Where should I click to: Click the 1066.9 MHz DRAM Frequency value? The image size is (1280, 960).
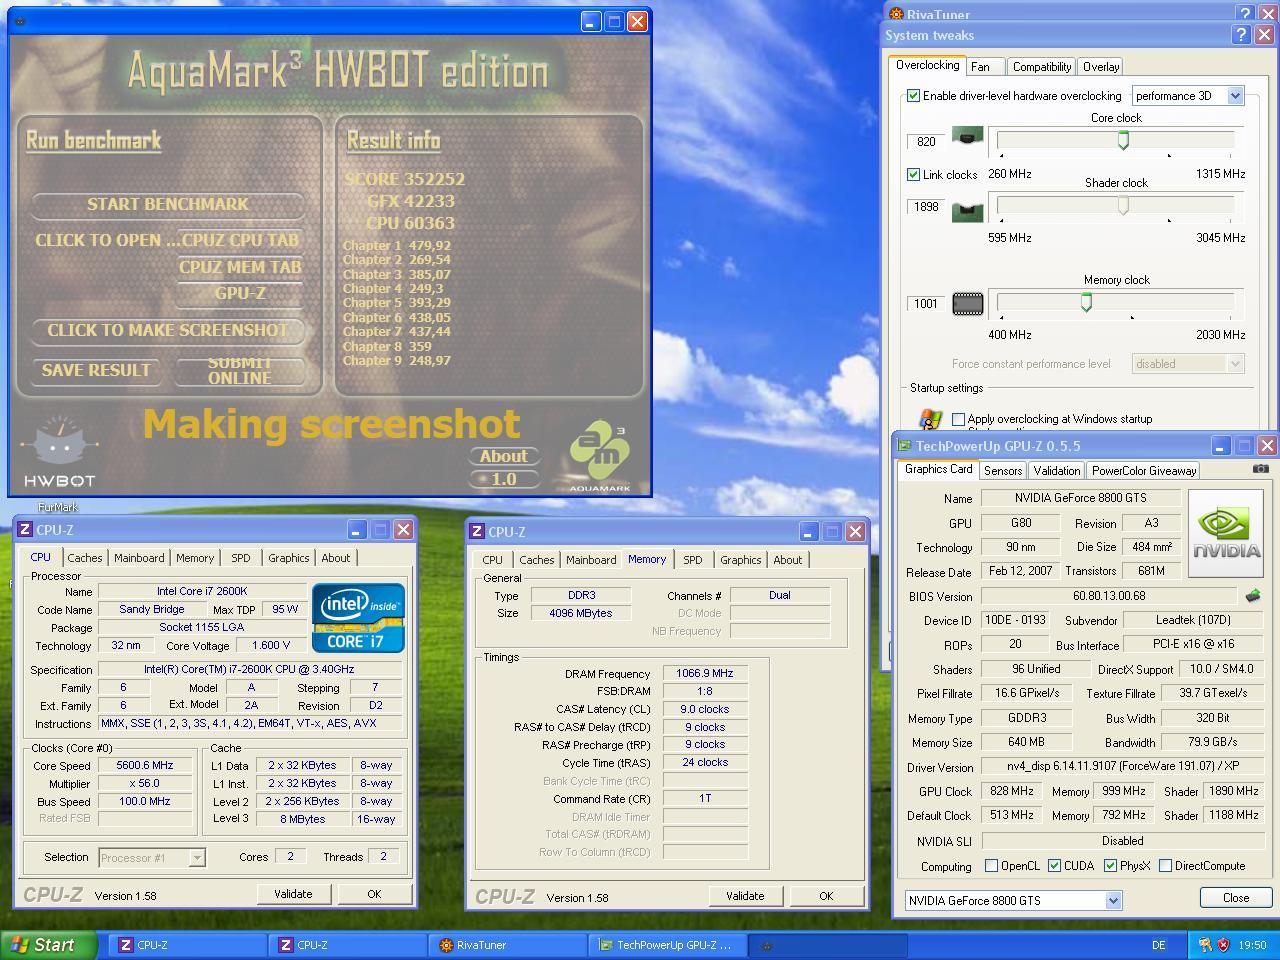[x=705, y=673]
